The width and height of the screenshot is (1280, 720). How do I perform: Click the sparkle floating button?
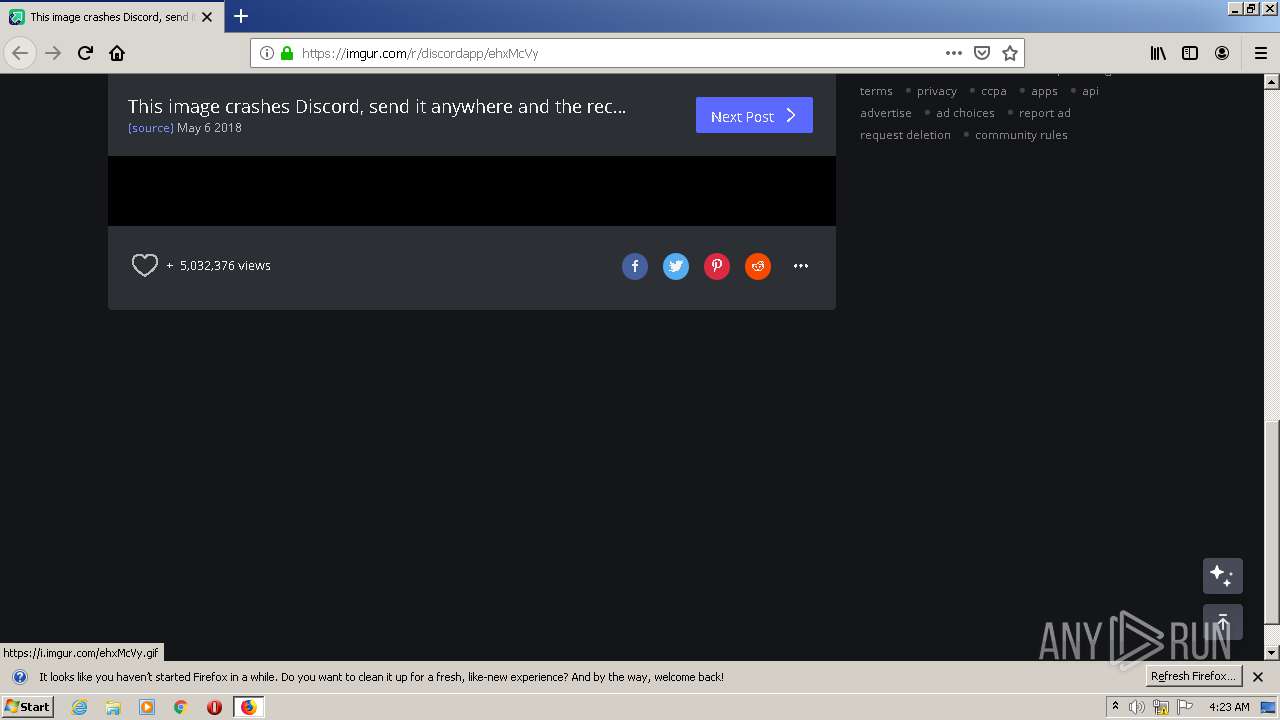tap(1222, 576)
